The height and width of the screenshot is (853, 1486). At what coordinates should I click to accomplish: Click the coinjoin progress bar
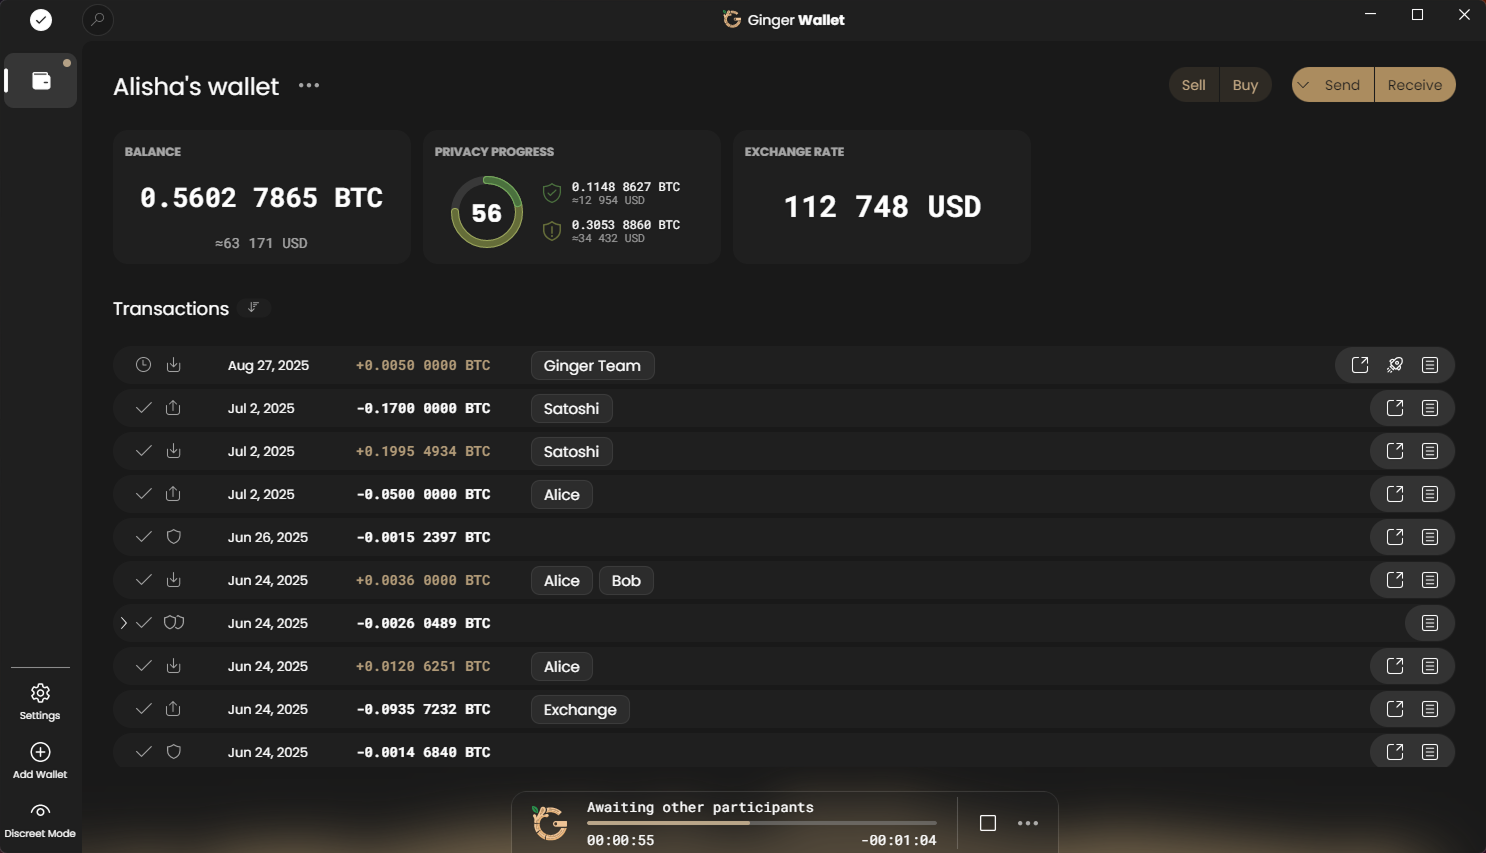click(x=762, y=823)
